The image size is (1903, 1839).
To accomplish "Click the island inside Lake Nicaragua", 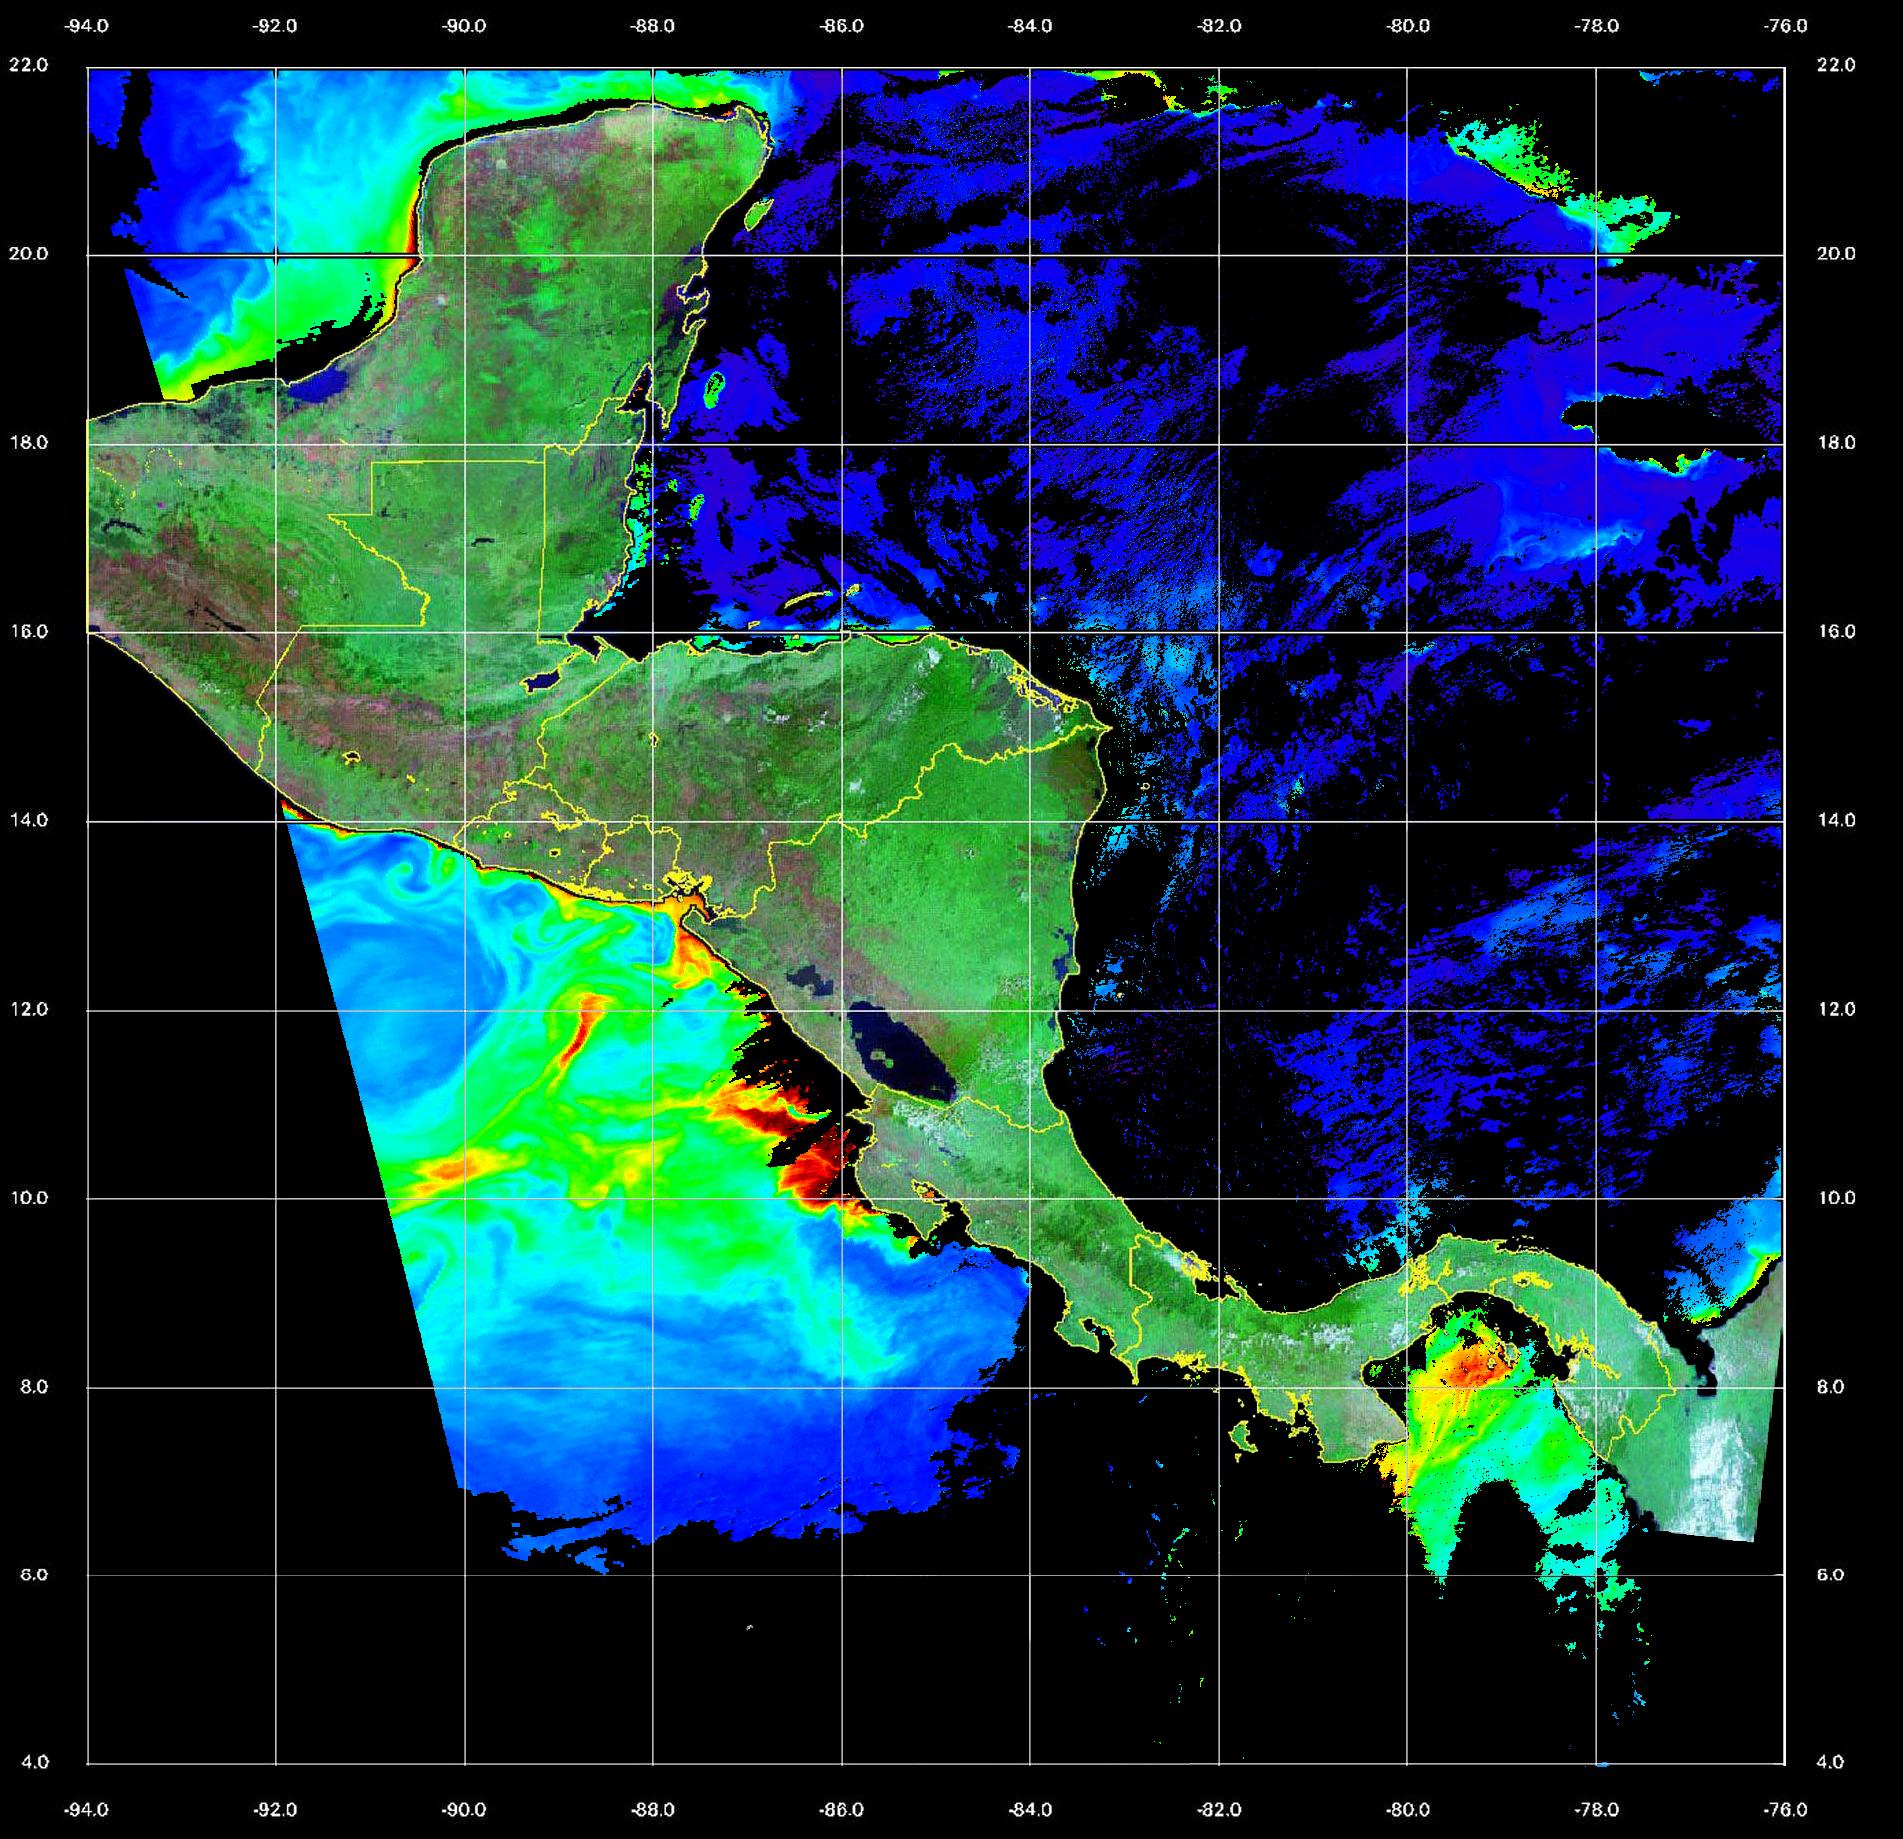I will (881, 1057).
